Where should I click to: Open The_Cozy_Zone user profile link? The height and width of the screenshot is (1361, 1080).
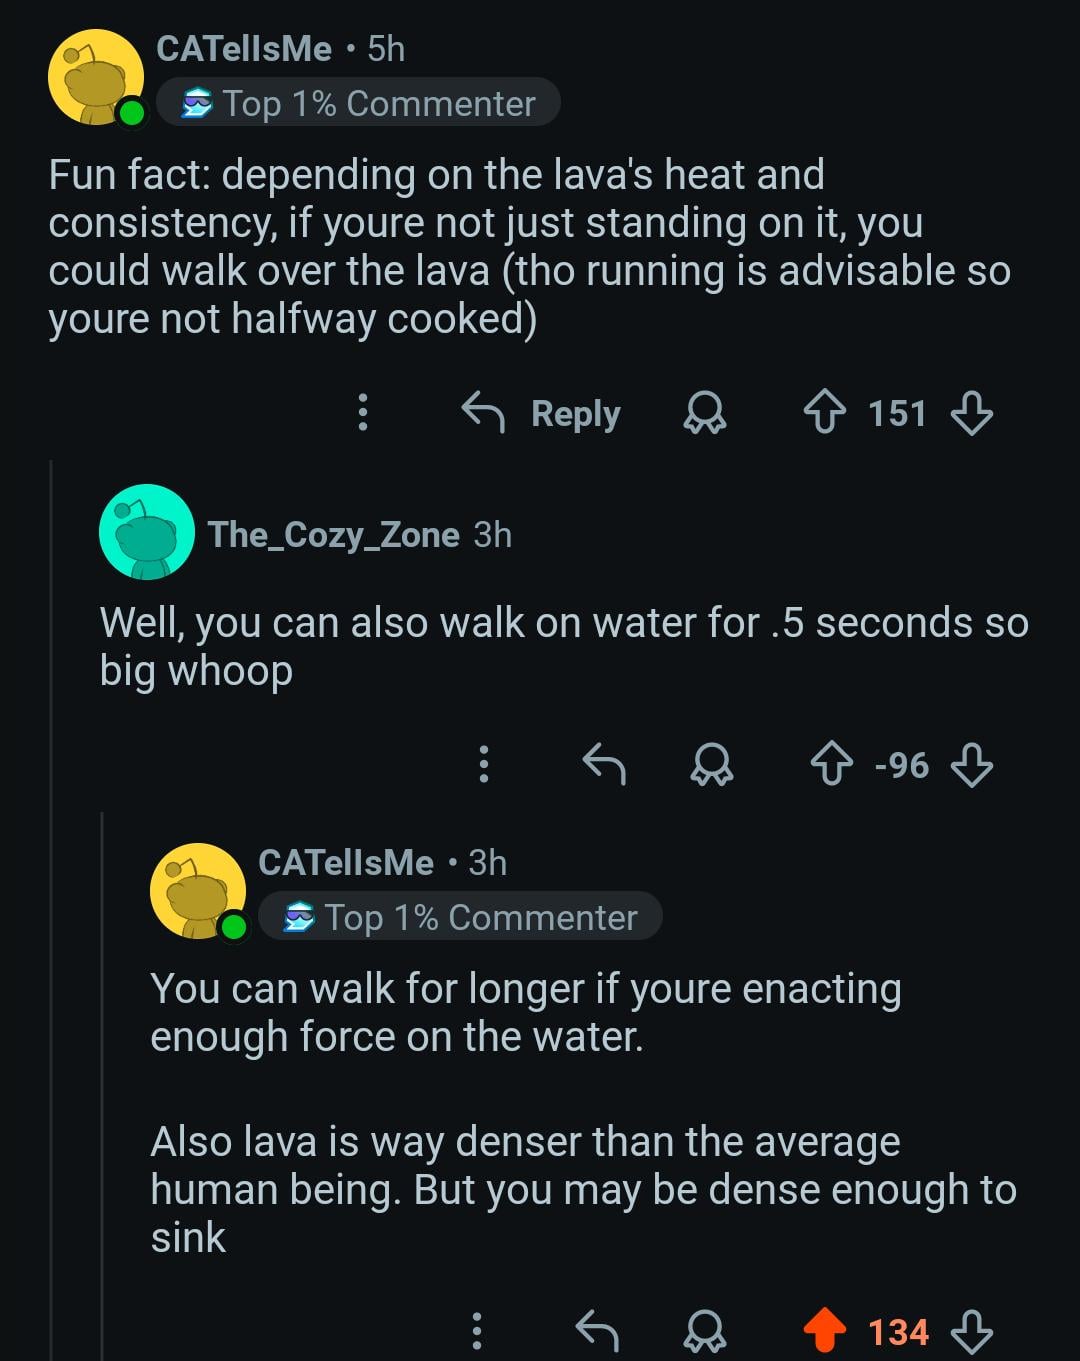[333, 535]
